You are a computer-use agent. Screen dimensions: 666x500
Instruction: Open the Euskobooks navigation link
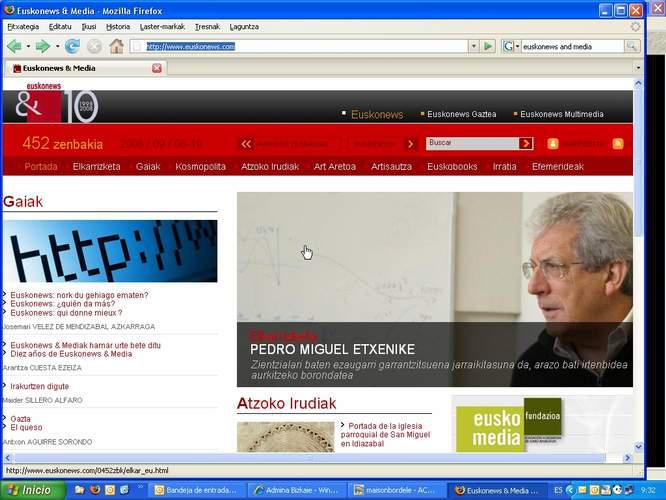pyautogui.click(x=452, y=167)
